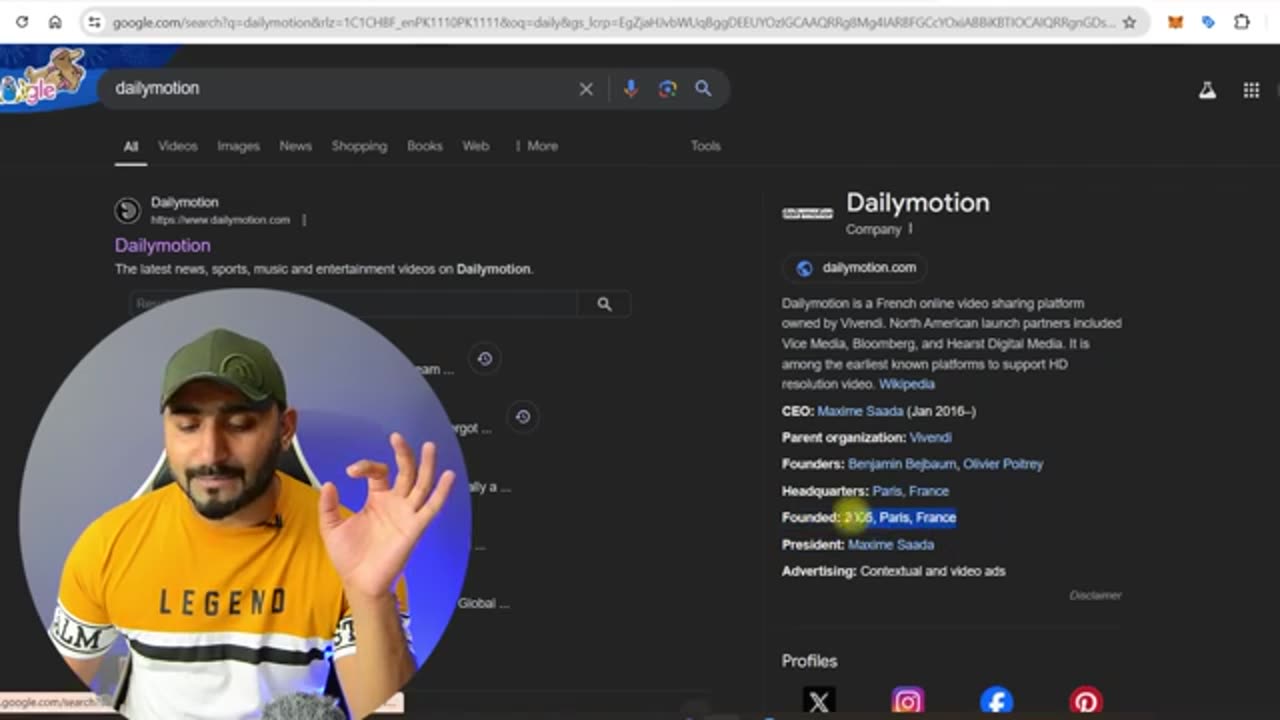Open options menu beside dailymotion.com URL

[304, 220]
